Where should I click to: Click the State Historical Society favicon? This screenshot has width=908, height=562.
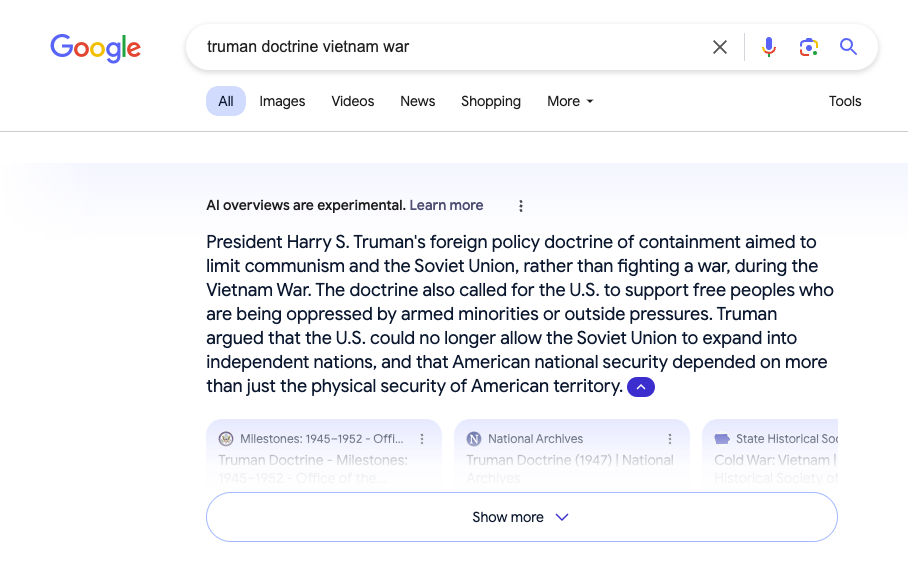(722, 439)
